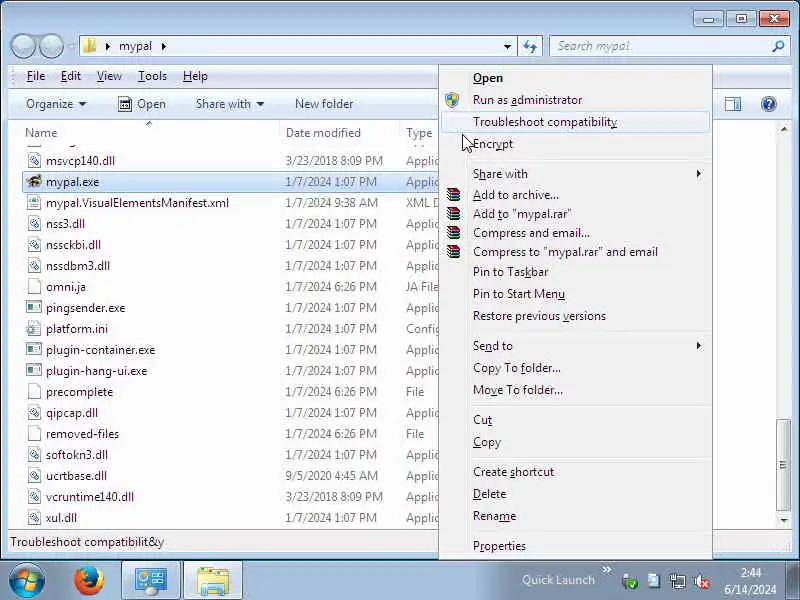
Task: Click the mypal.exe raccoon file icon
Action: [34, 182]
